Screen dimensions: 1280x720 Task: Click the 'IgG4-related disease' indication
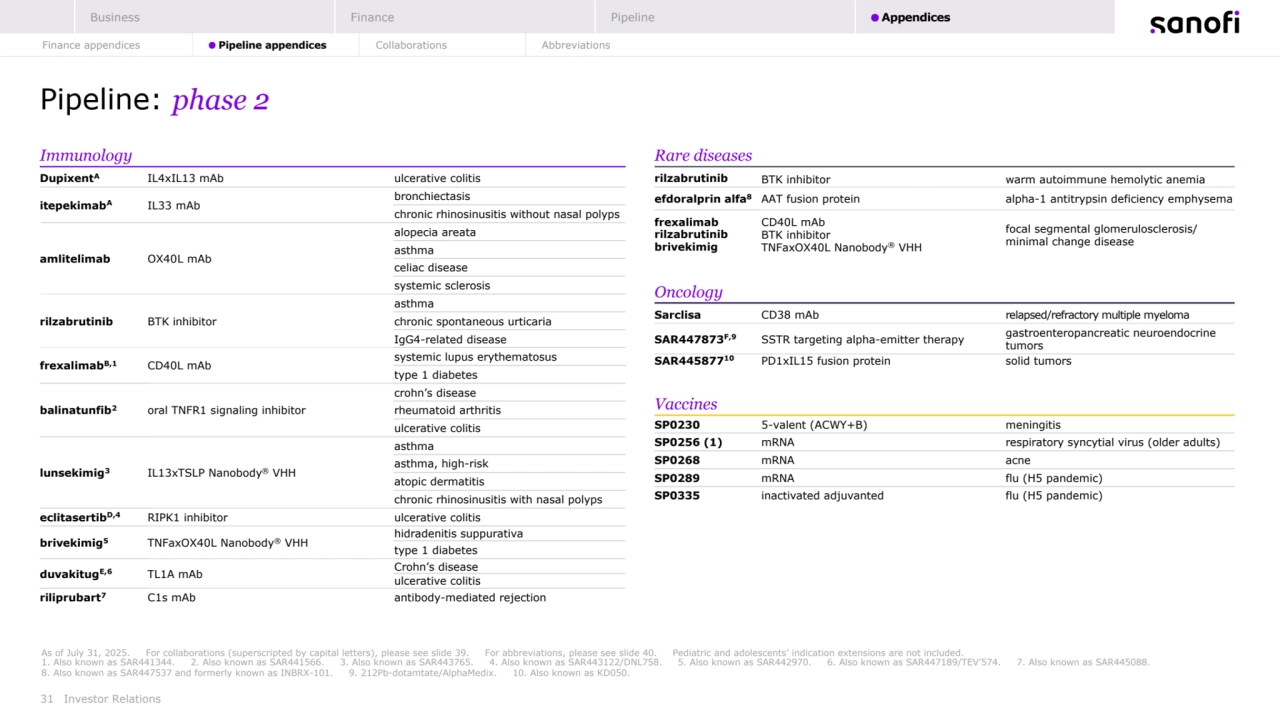tap(450, 340)
